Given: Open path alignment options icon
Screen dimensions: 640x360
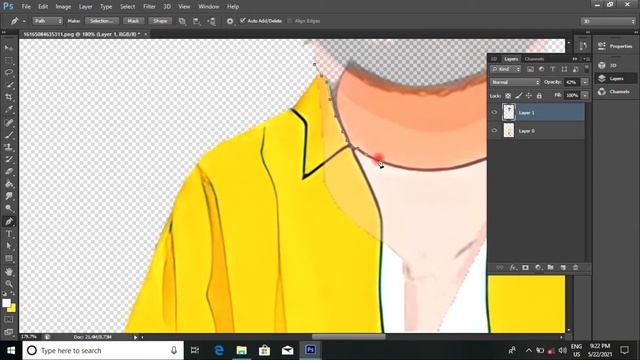Looking at the screenshot, I should 197,21.
